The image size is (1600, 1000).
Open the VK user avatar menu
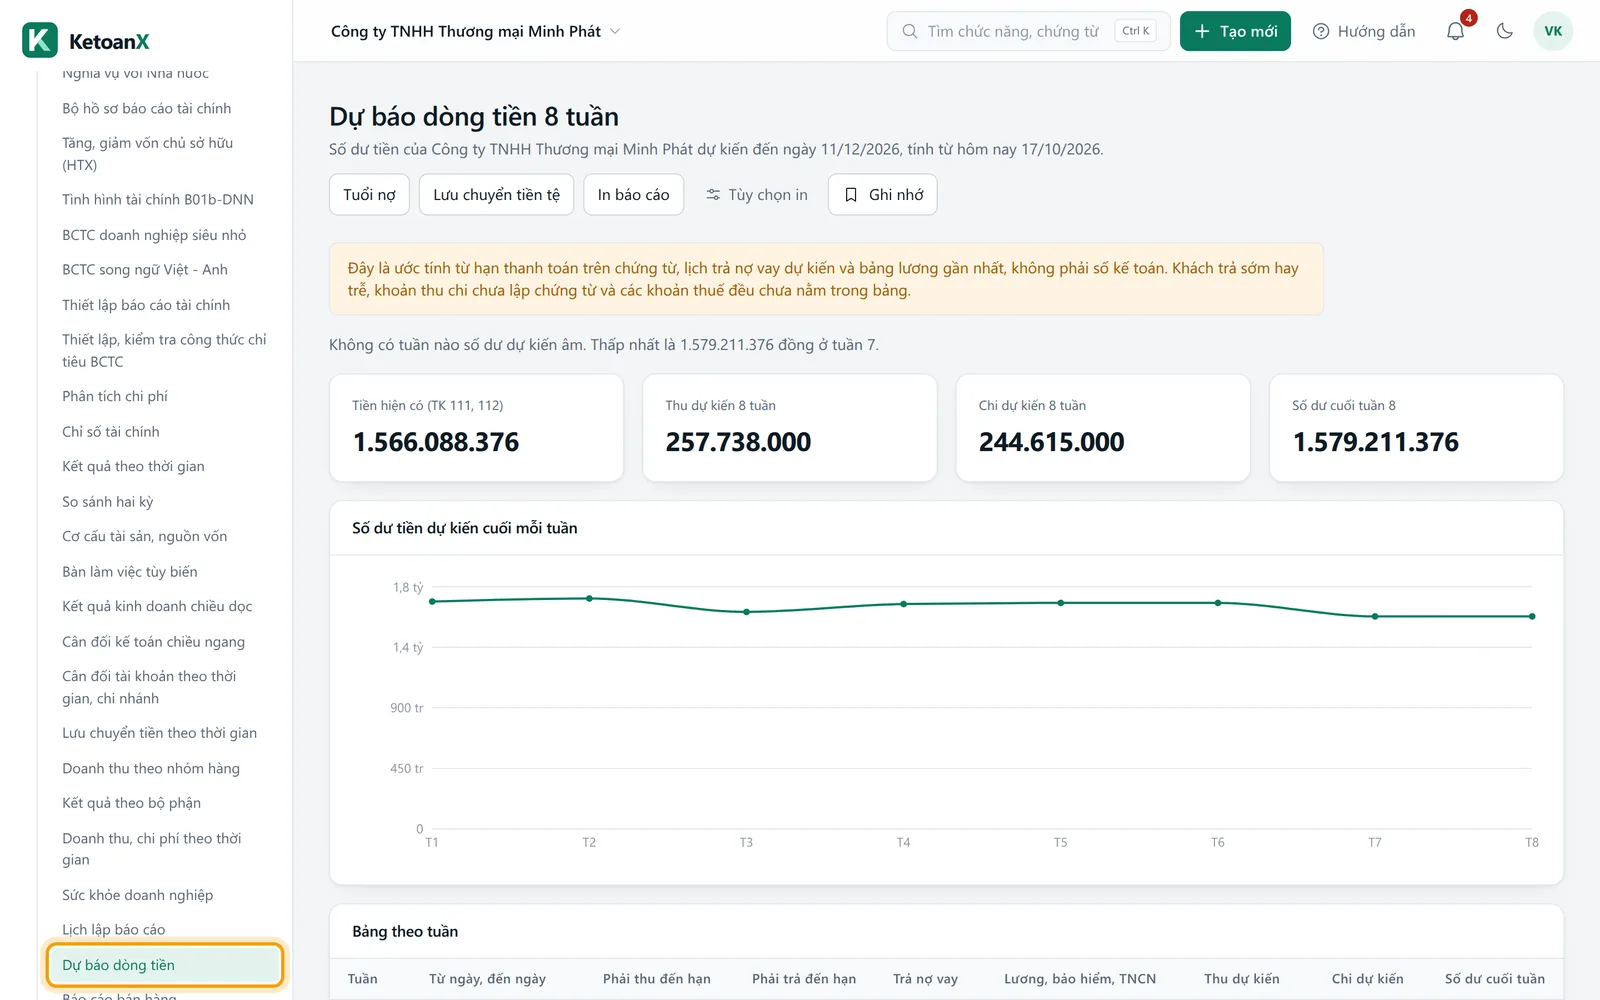(x=1553, y=31)
